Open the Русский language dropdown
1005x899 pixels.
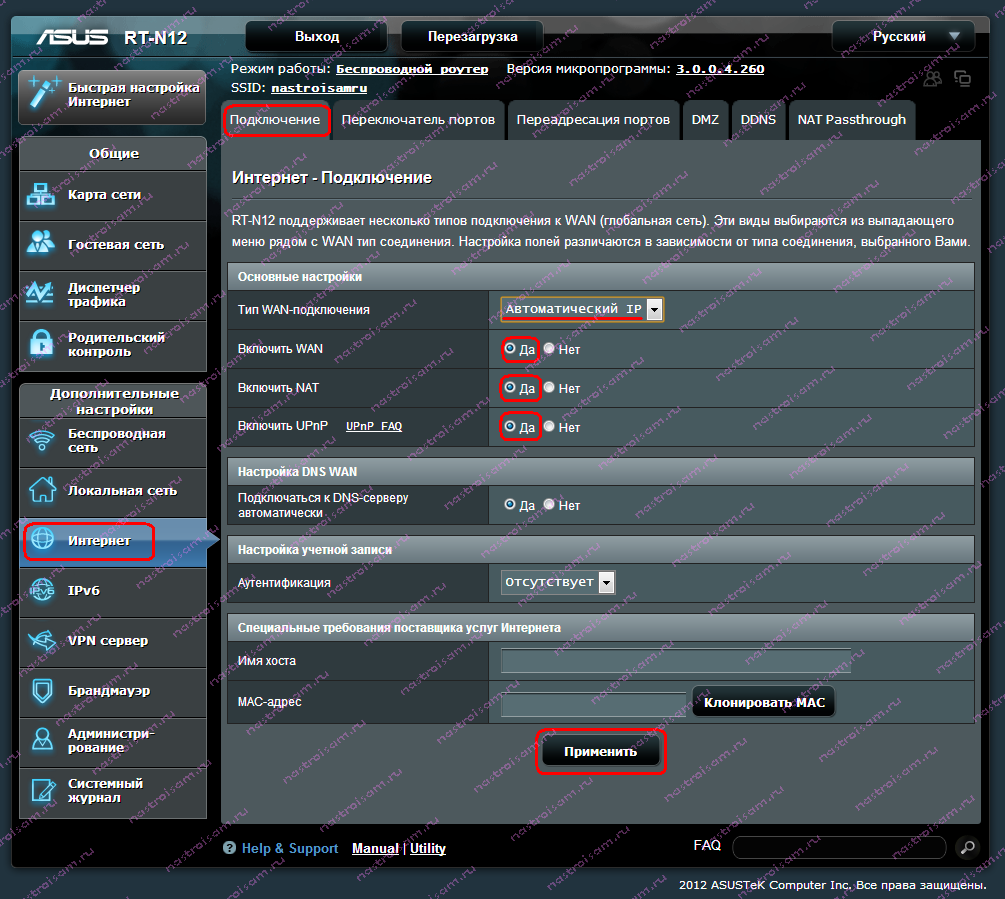pyautogui.click(x=903, y=37)
